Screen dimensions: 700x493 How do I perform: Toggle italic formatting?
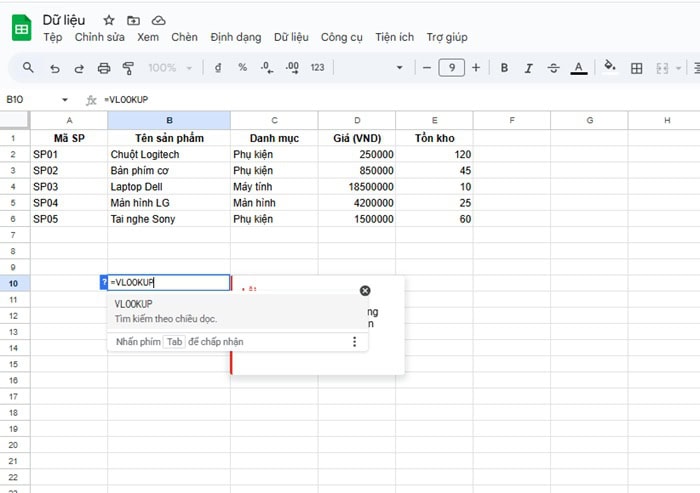529,68
